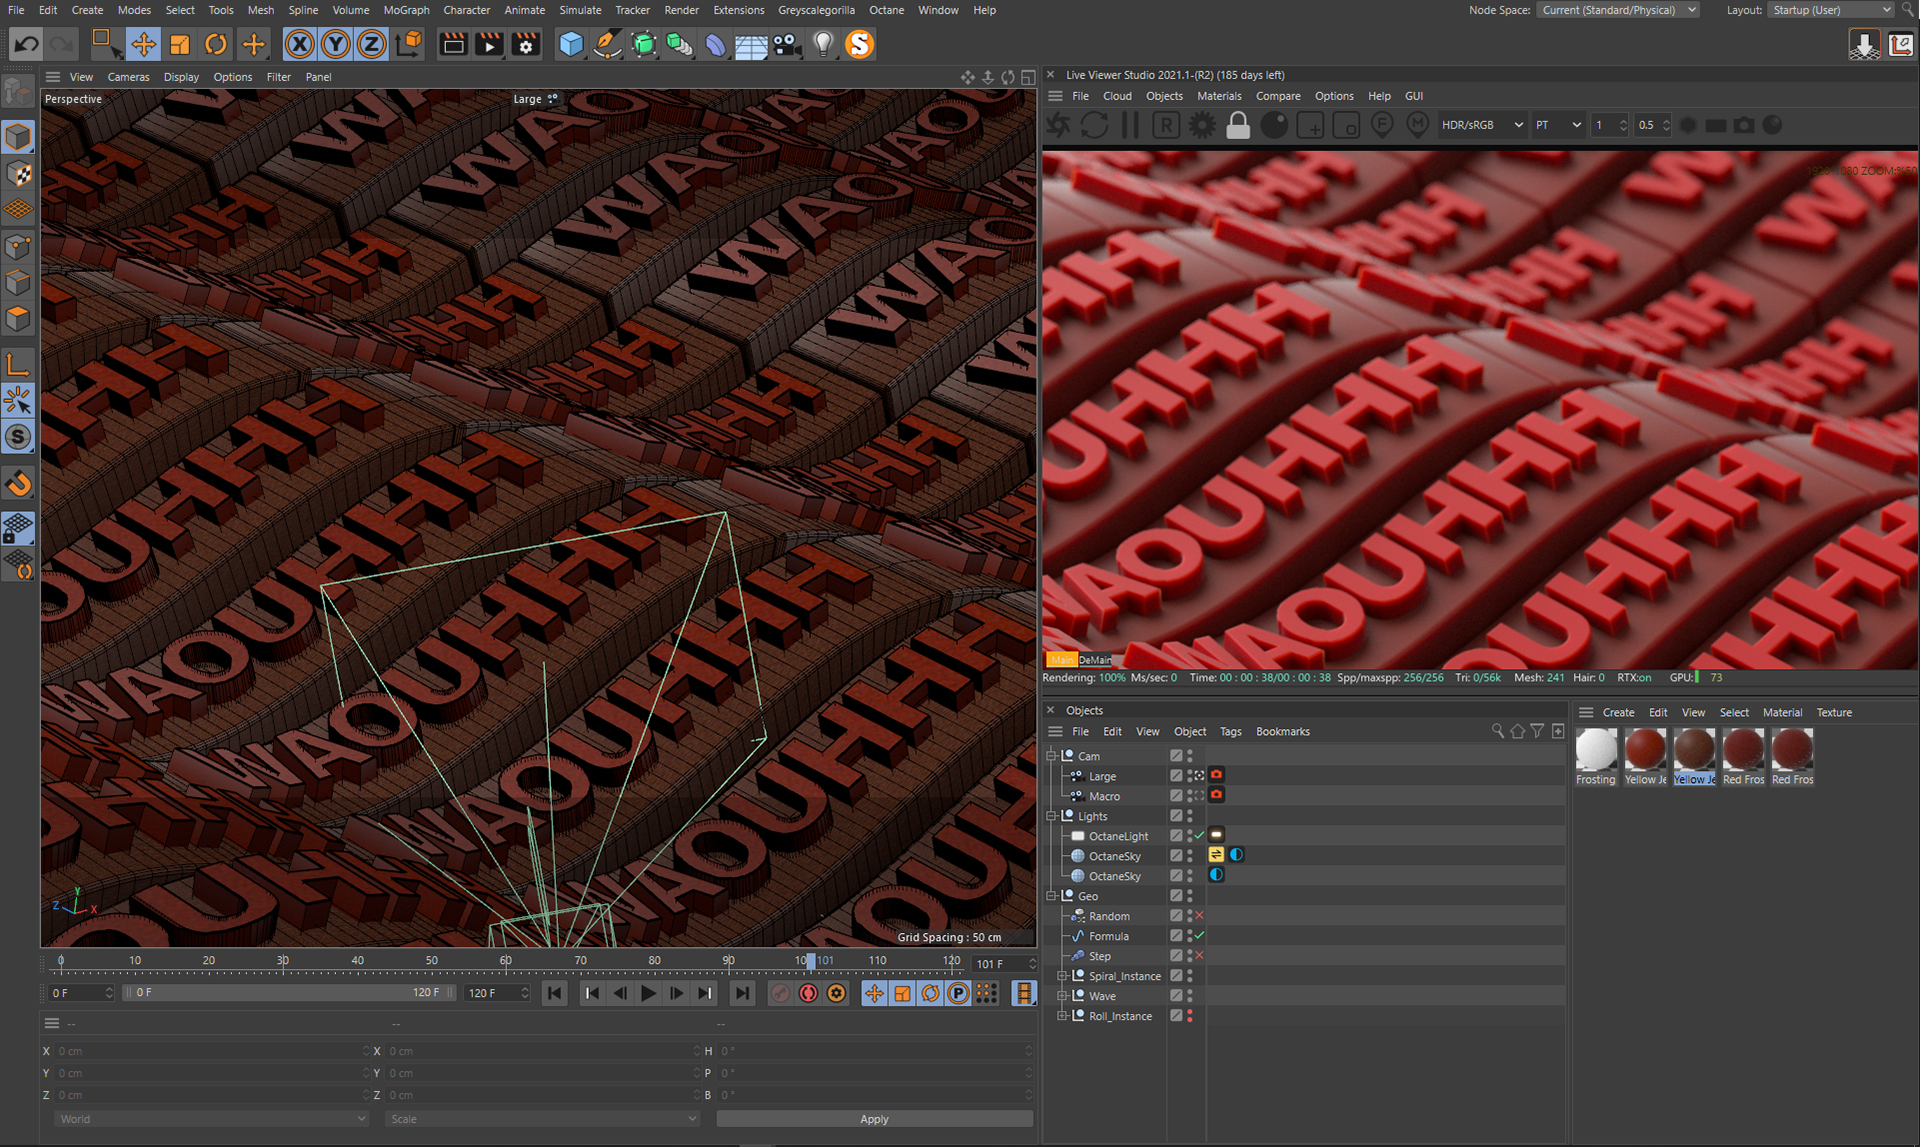Disable the Formula effector checkmark
The height and width of the screenshot is (1147, 1920).
click(1199, 936)
